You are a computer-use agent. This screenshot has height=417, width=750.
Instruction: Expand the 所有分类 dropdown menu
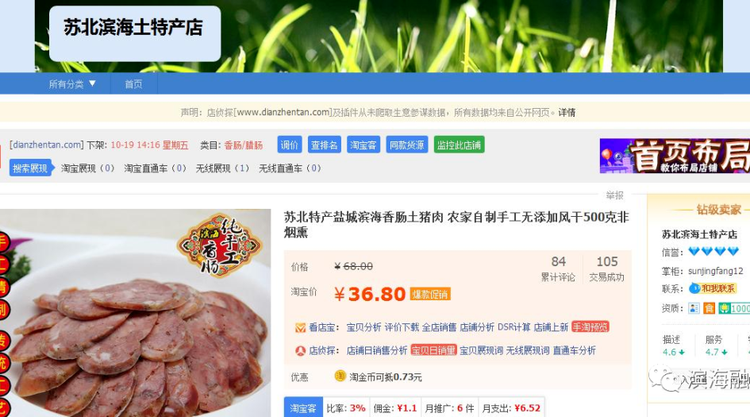(x=72, y=84)
